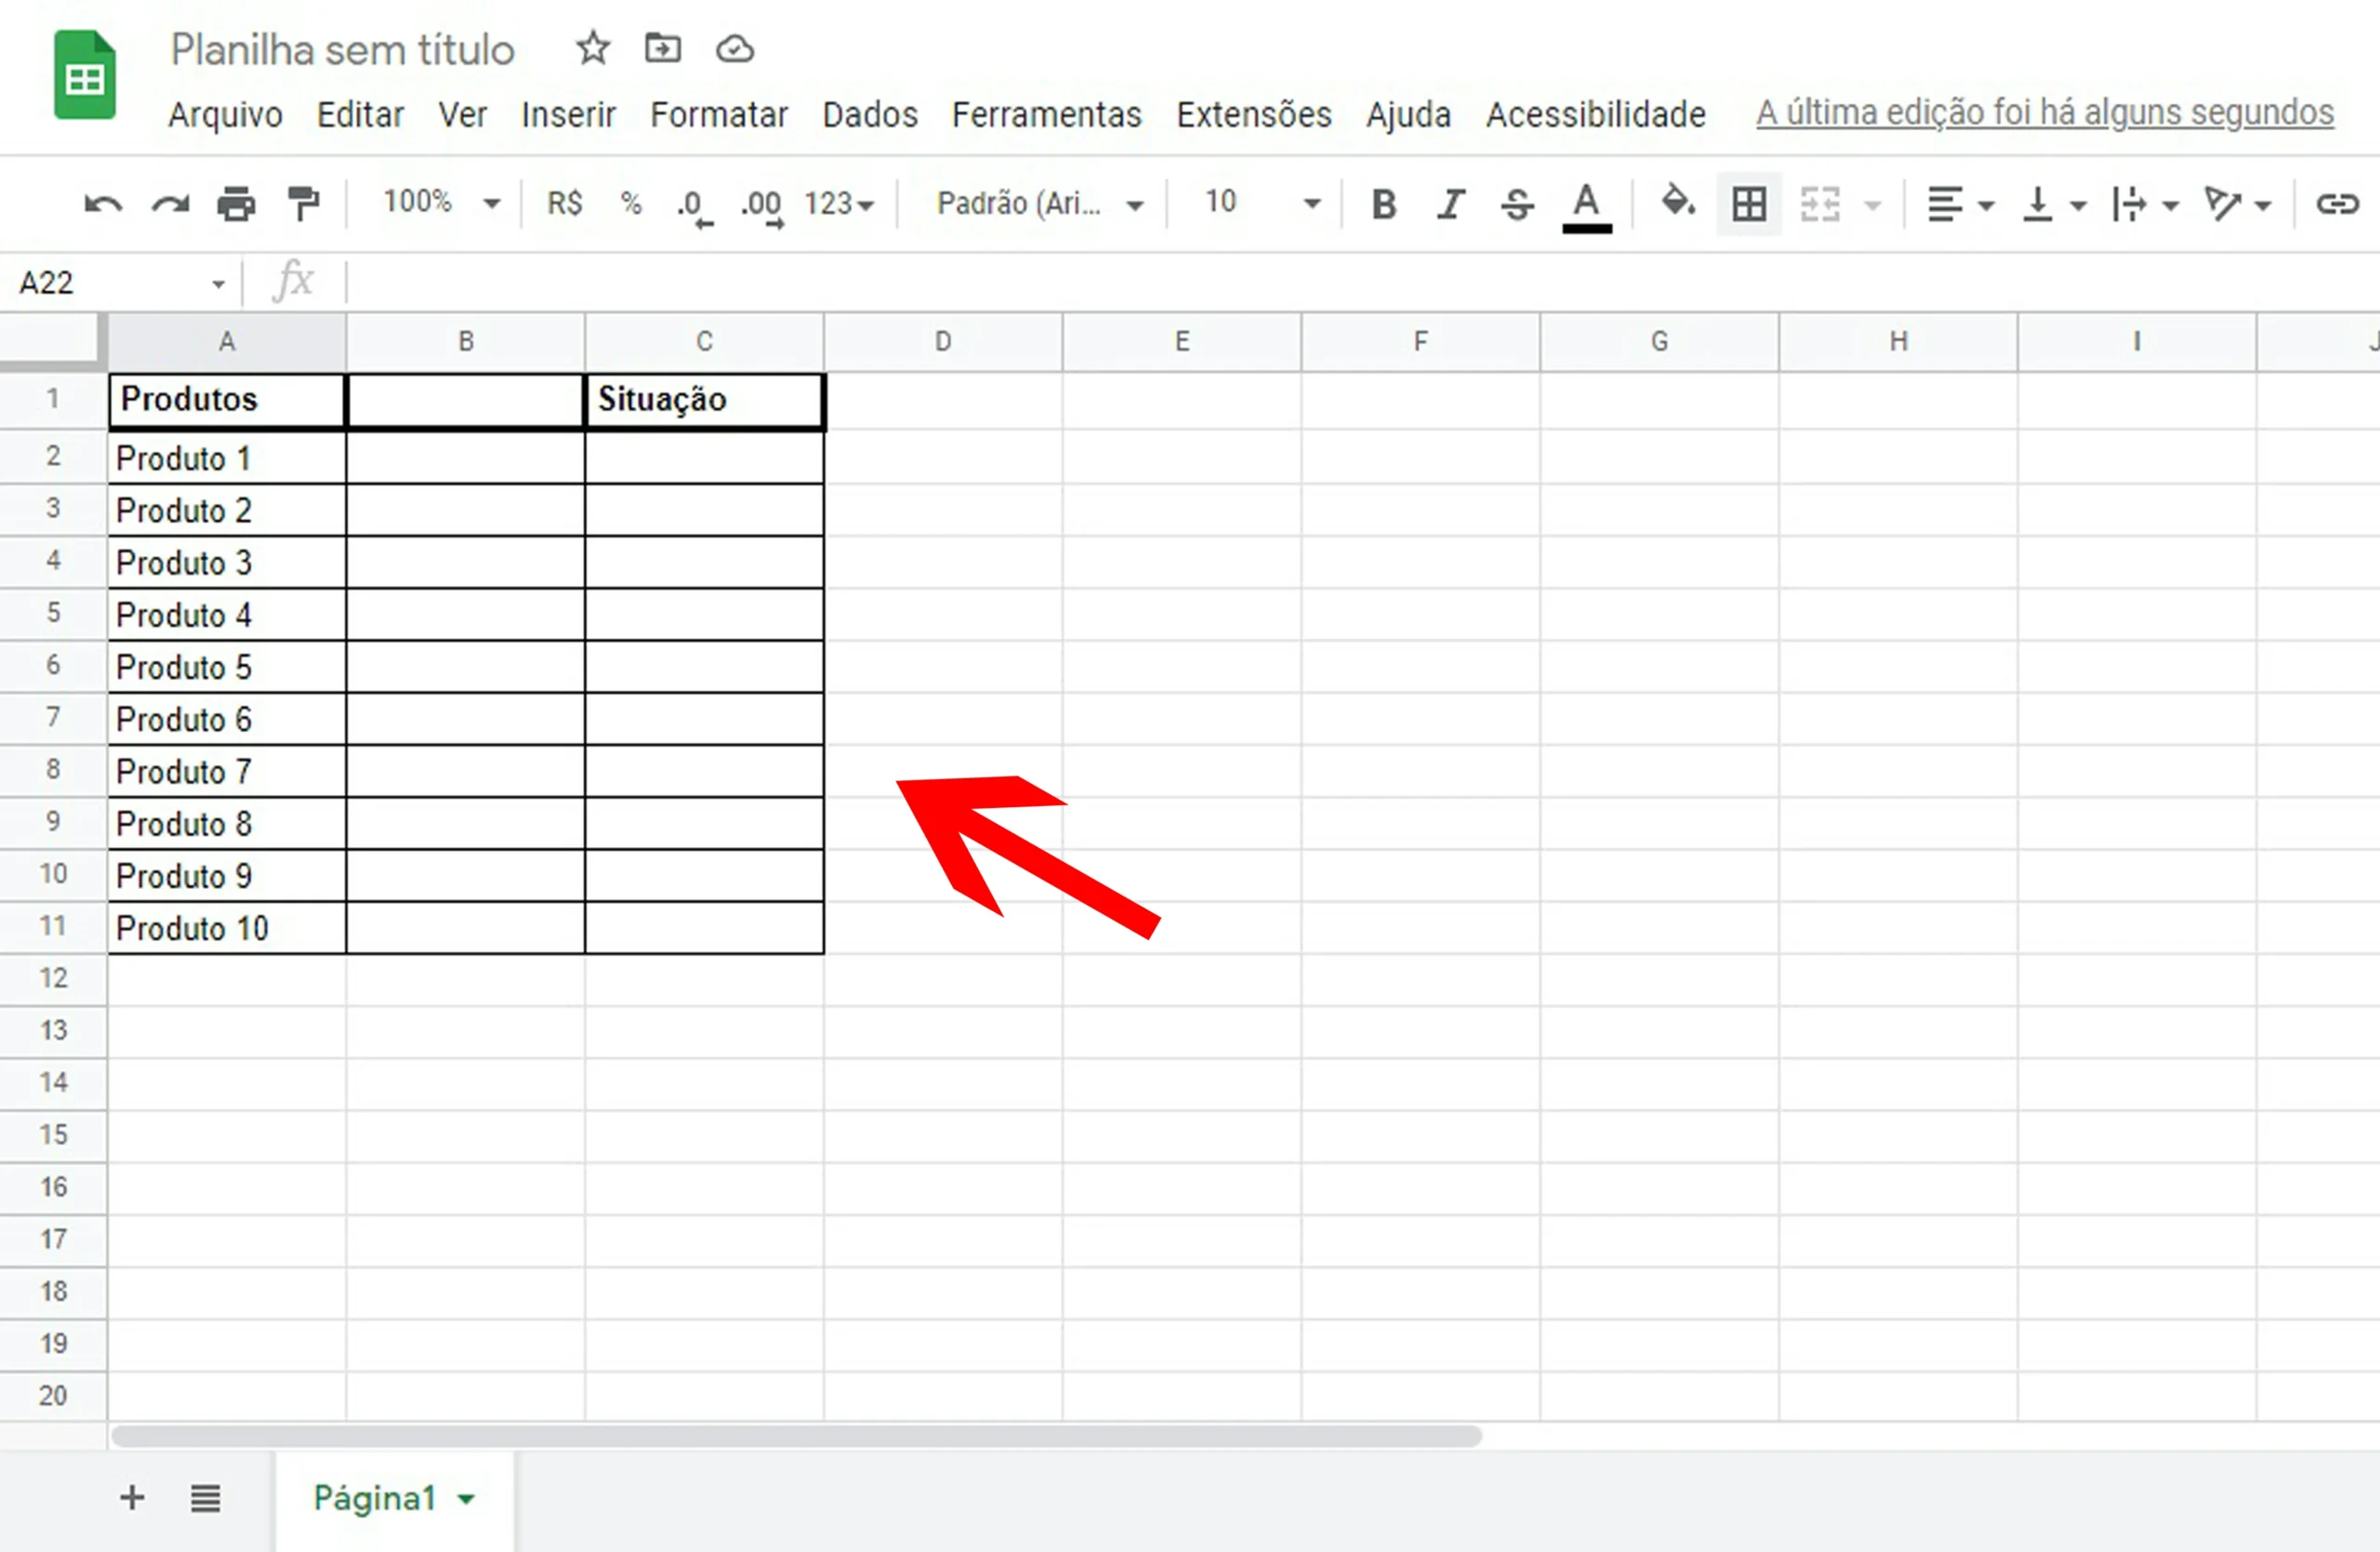The width and height of the screenshot is (2380, 1552).
Task: Open text wrapping options
Action: 2145,205
